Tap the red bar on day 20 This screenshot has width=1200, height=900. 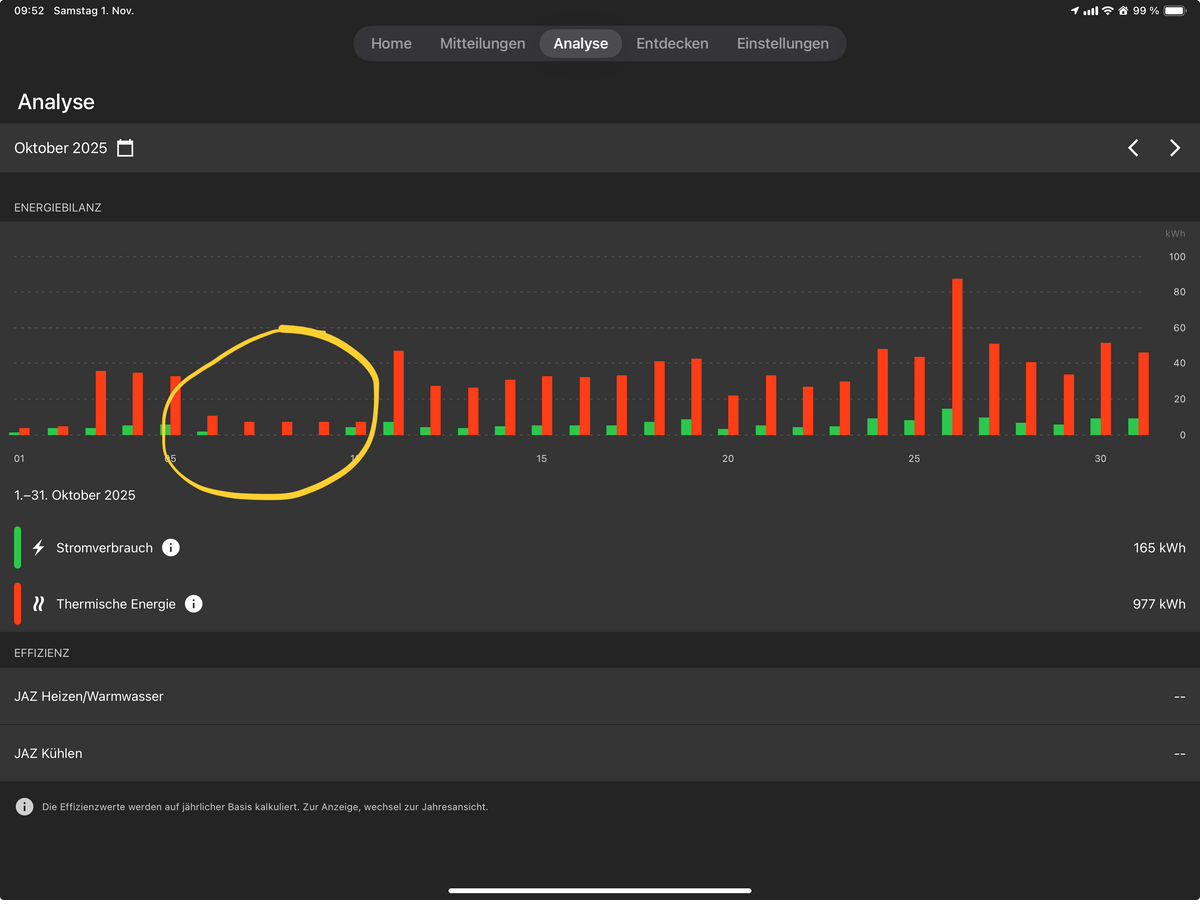coord(733,416)
